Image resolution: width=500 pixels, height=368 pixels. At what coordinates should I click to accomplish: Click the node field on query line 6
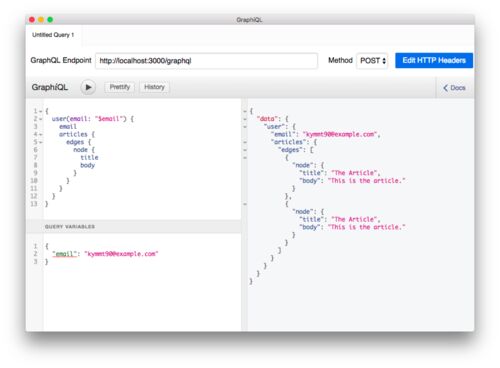80,150
